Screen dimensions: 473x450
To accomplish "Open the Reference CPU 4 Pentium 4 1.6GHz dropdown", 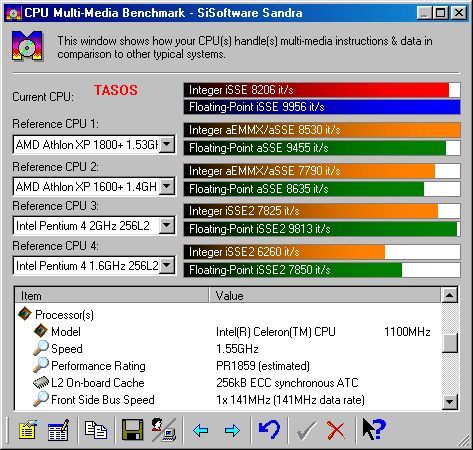I will pos(167,266).
